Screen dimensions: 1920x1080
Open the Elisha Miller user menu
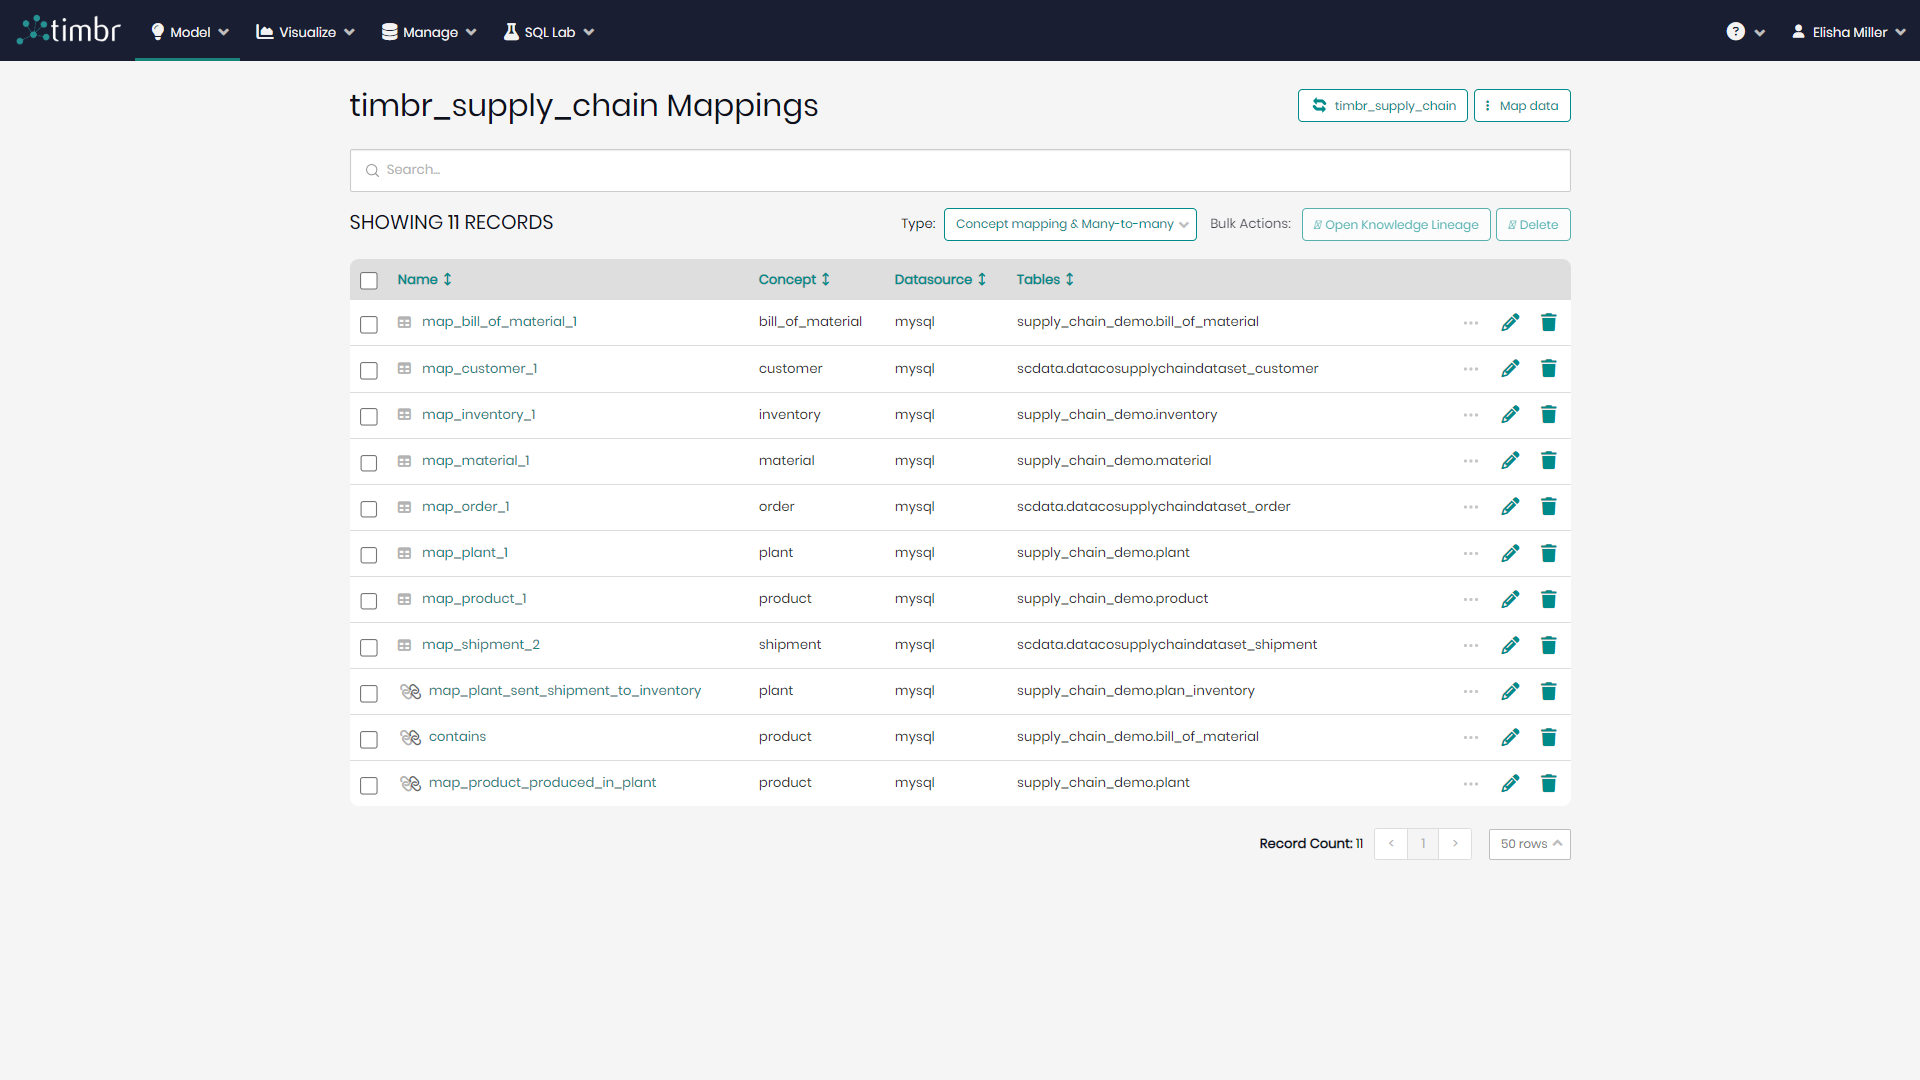(x=1848, y=31)
